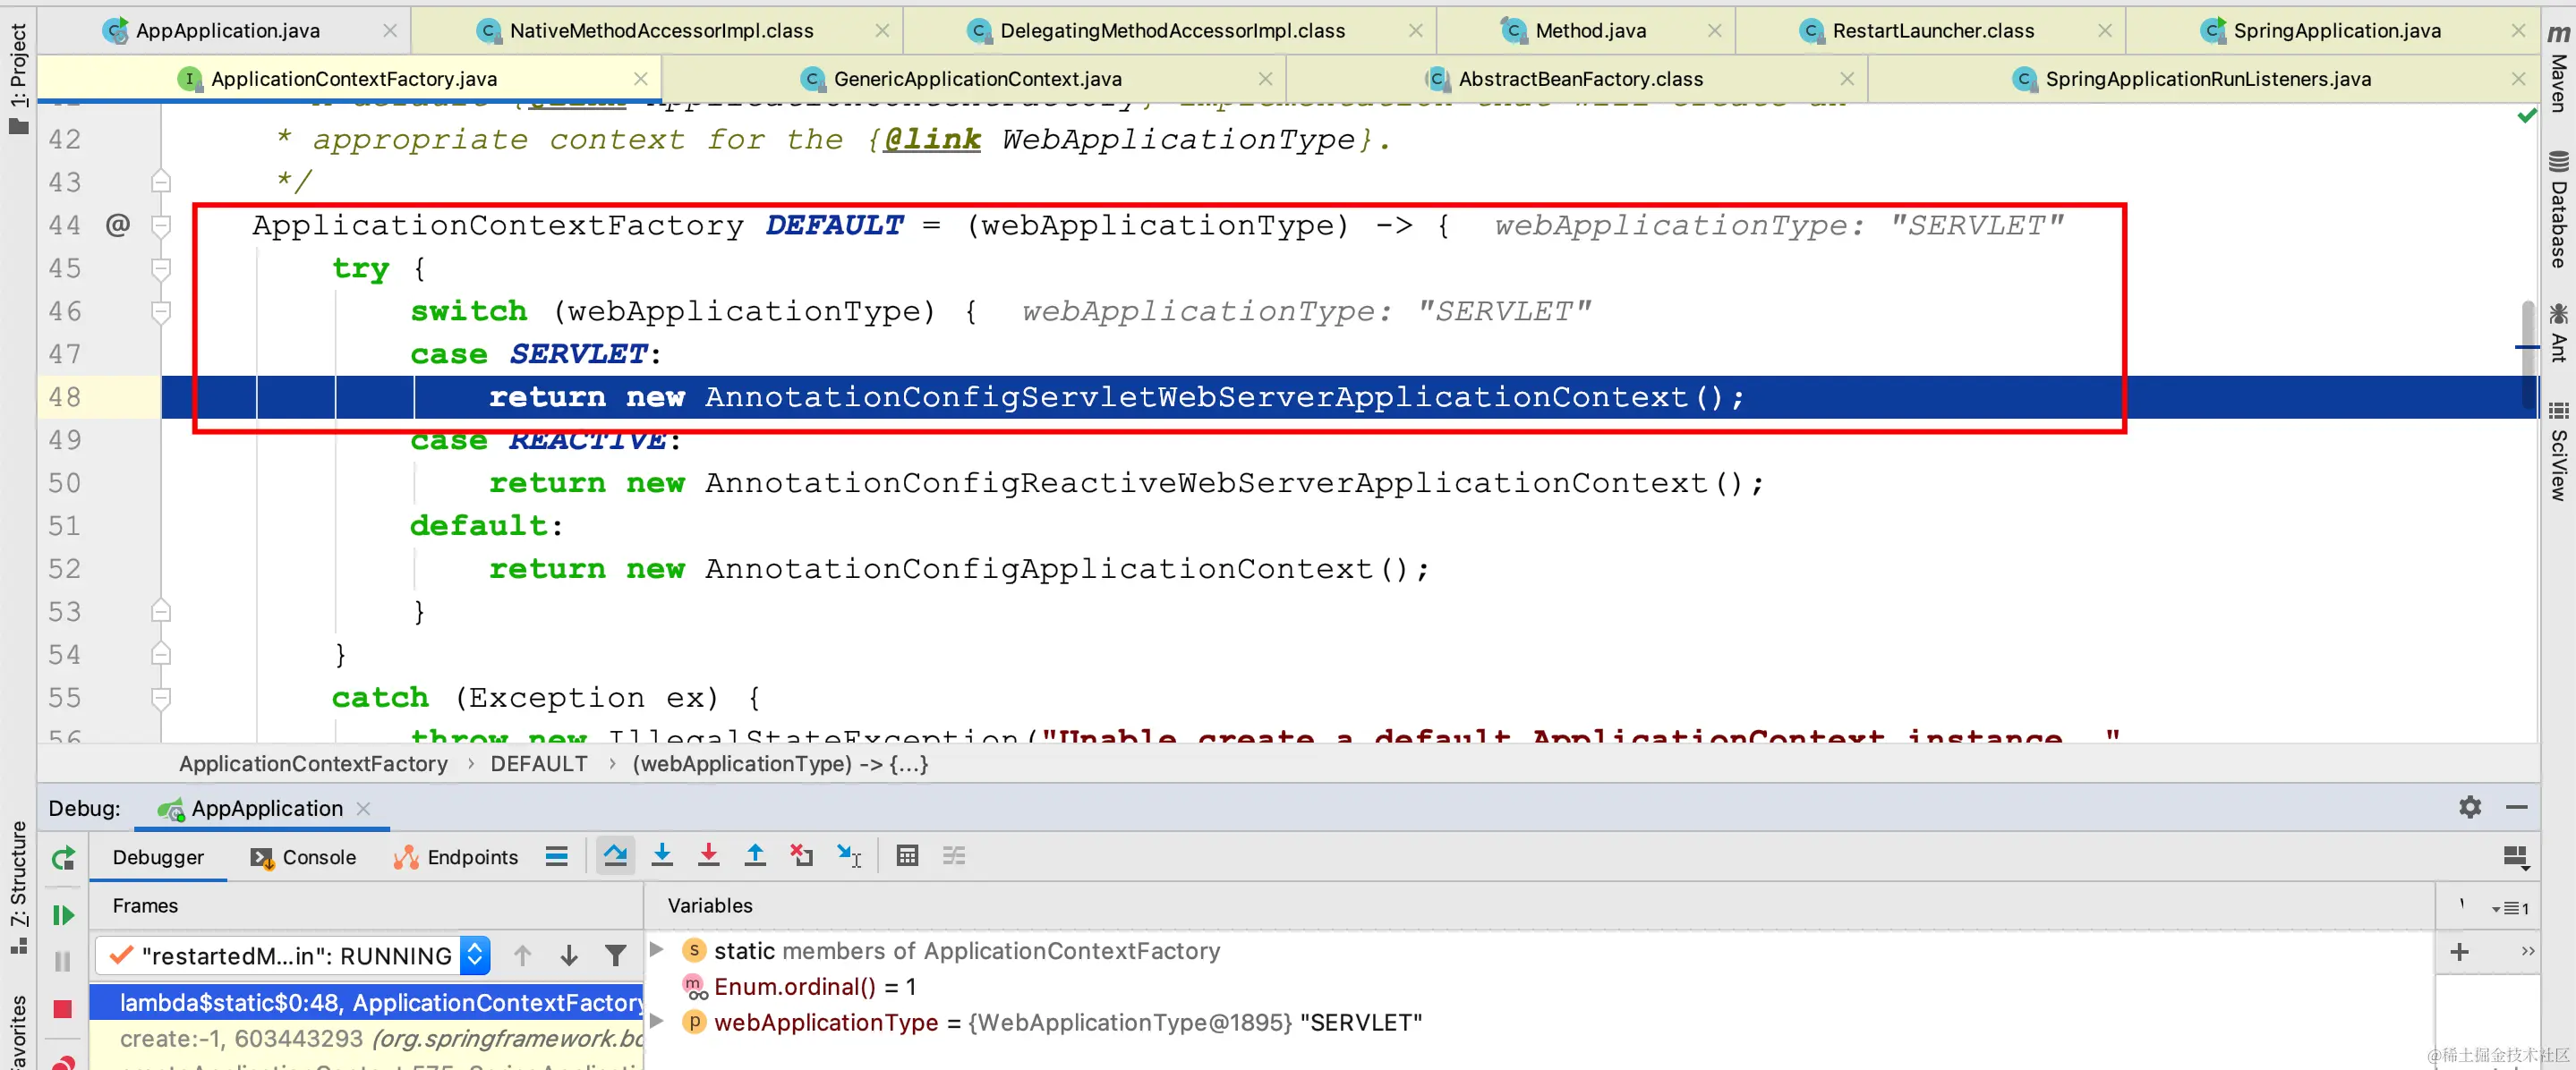Toggle the frames filter funnel icon
2576x1070 pixels.
(x=616, y=956)
